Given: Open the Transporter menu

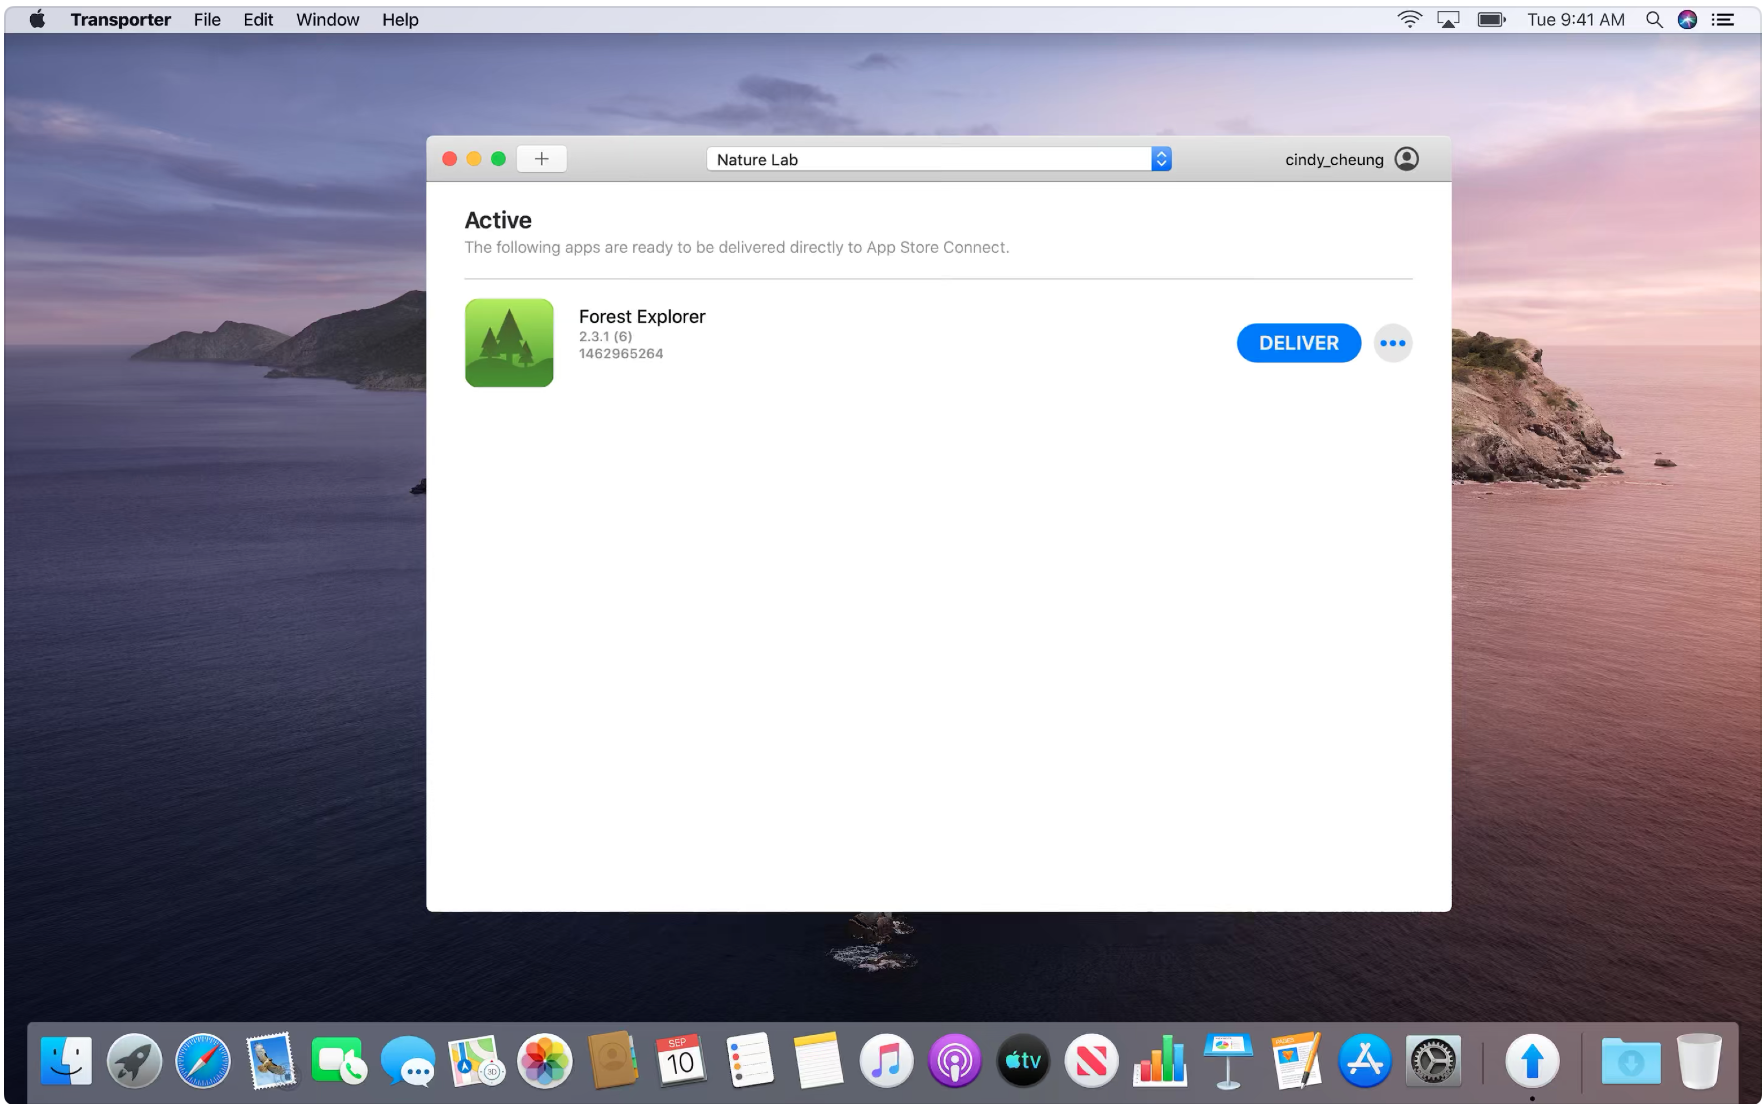Looking at the screenshot, I should (120, 19).
